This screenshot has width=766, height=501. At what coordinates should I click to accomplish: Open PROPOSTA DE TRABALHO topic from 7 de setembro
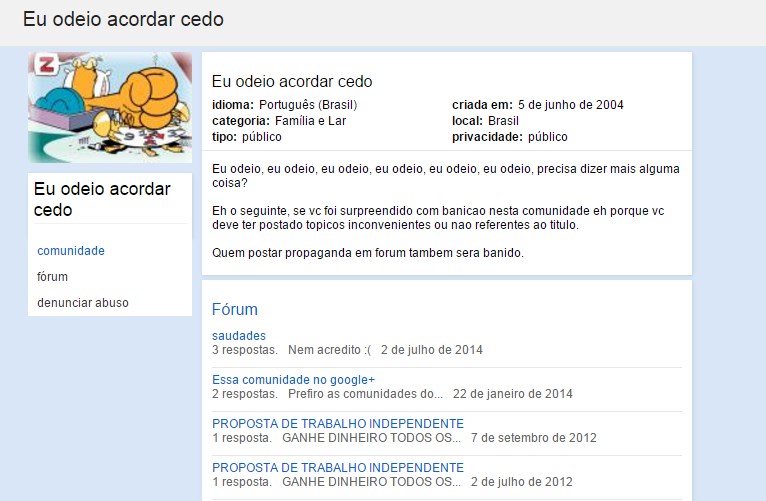(338, 424)
